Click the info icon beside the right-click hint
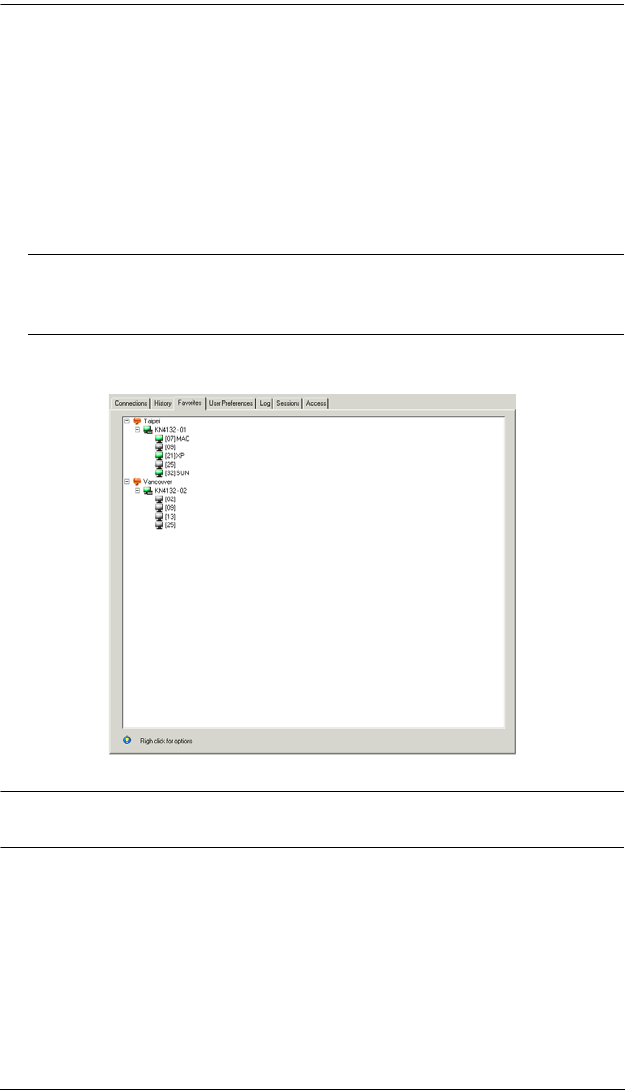625x1090 pixels. pos(126,741)
